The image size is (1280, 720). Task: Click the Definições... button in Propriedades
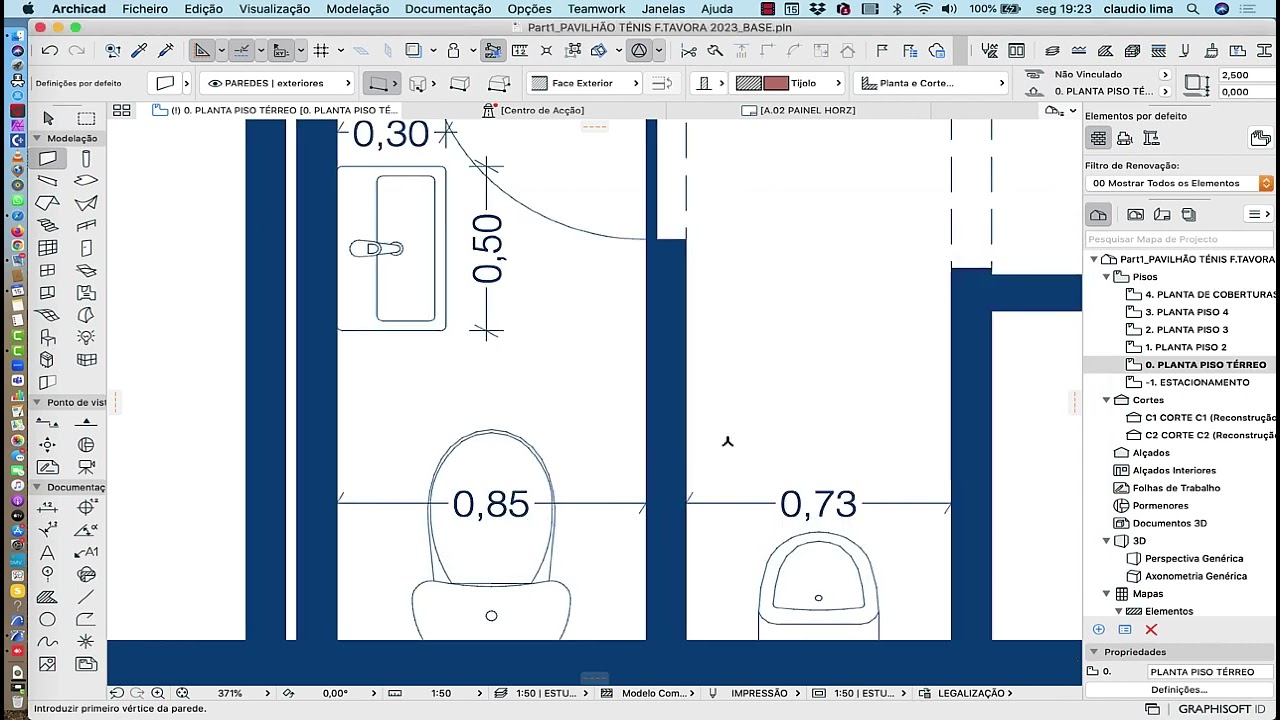(1179, 690)
